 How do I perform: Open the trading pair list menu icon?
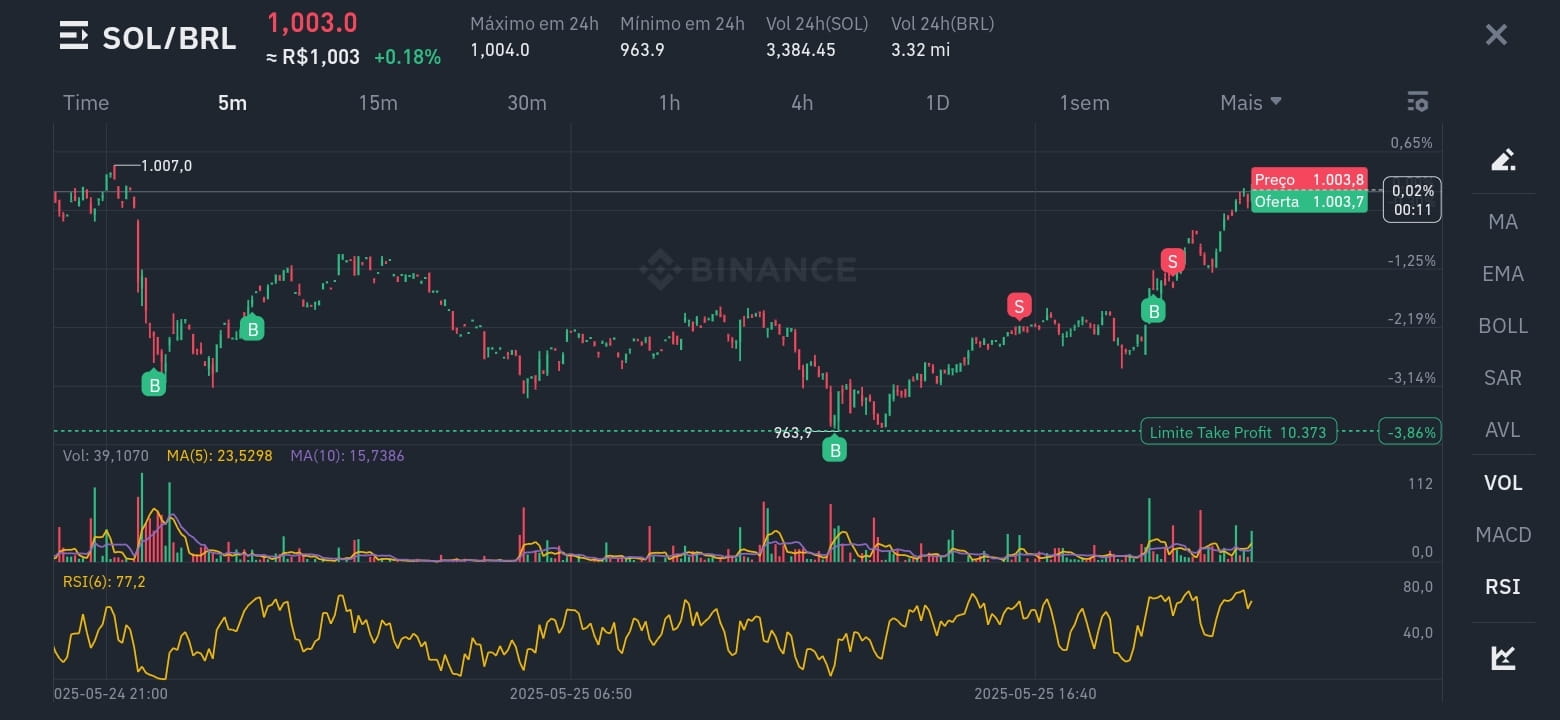[x=74, y=36]
